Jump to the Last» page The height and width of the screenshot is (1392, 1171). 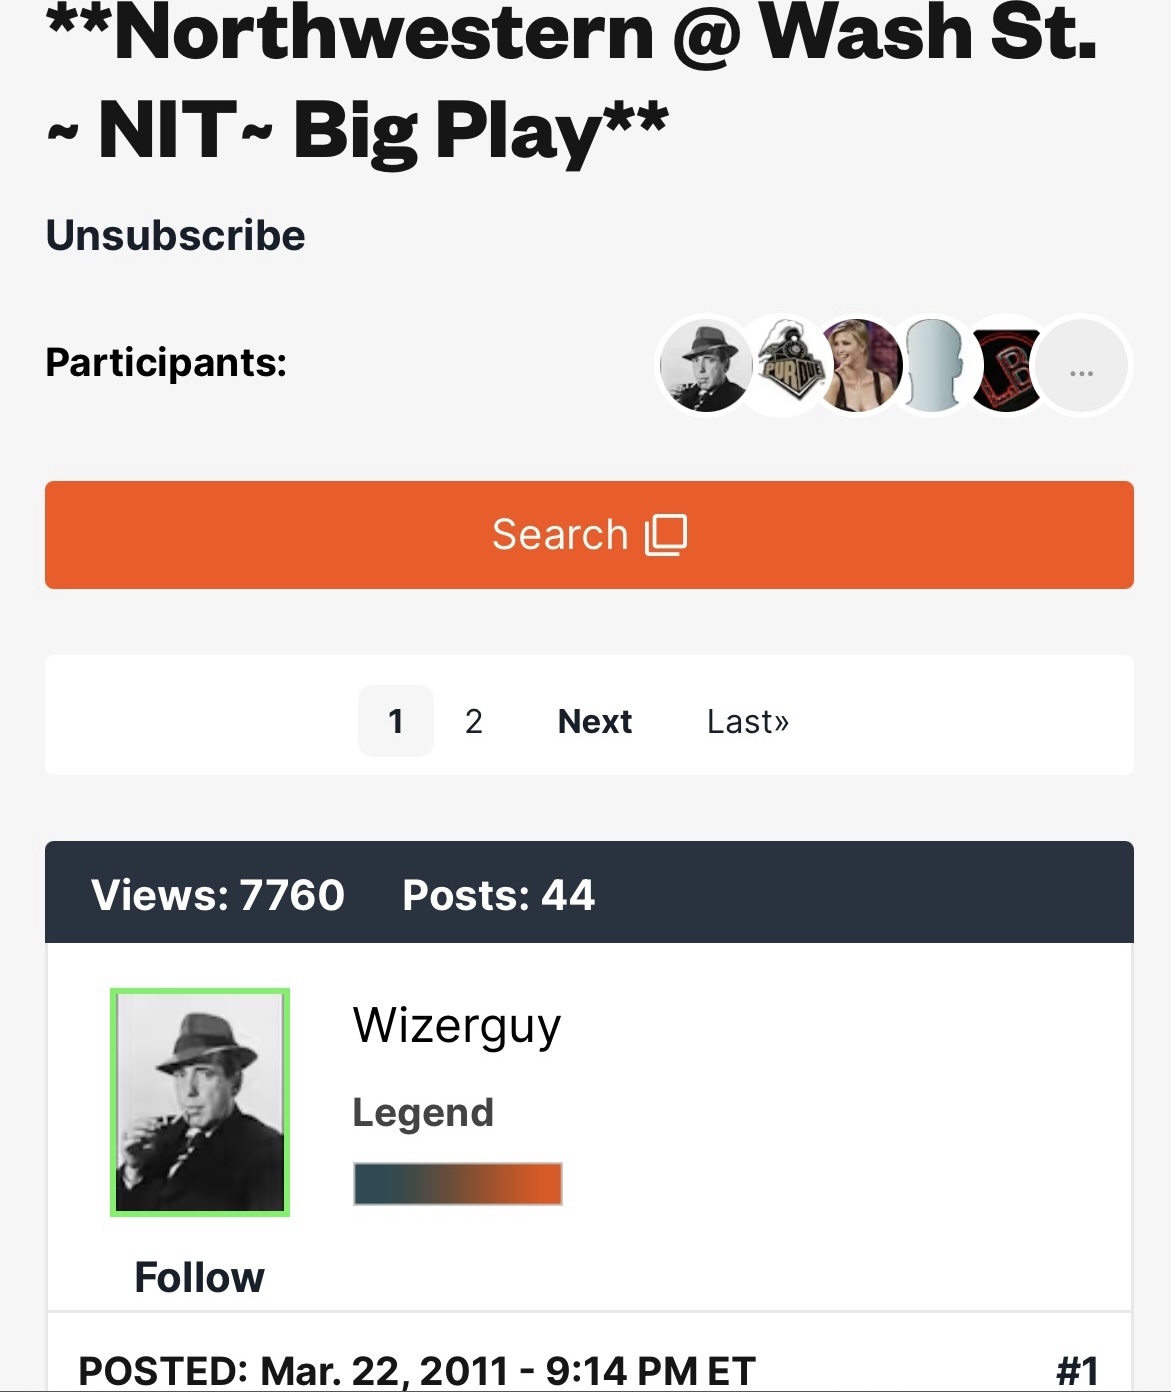click(748, 721)
